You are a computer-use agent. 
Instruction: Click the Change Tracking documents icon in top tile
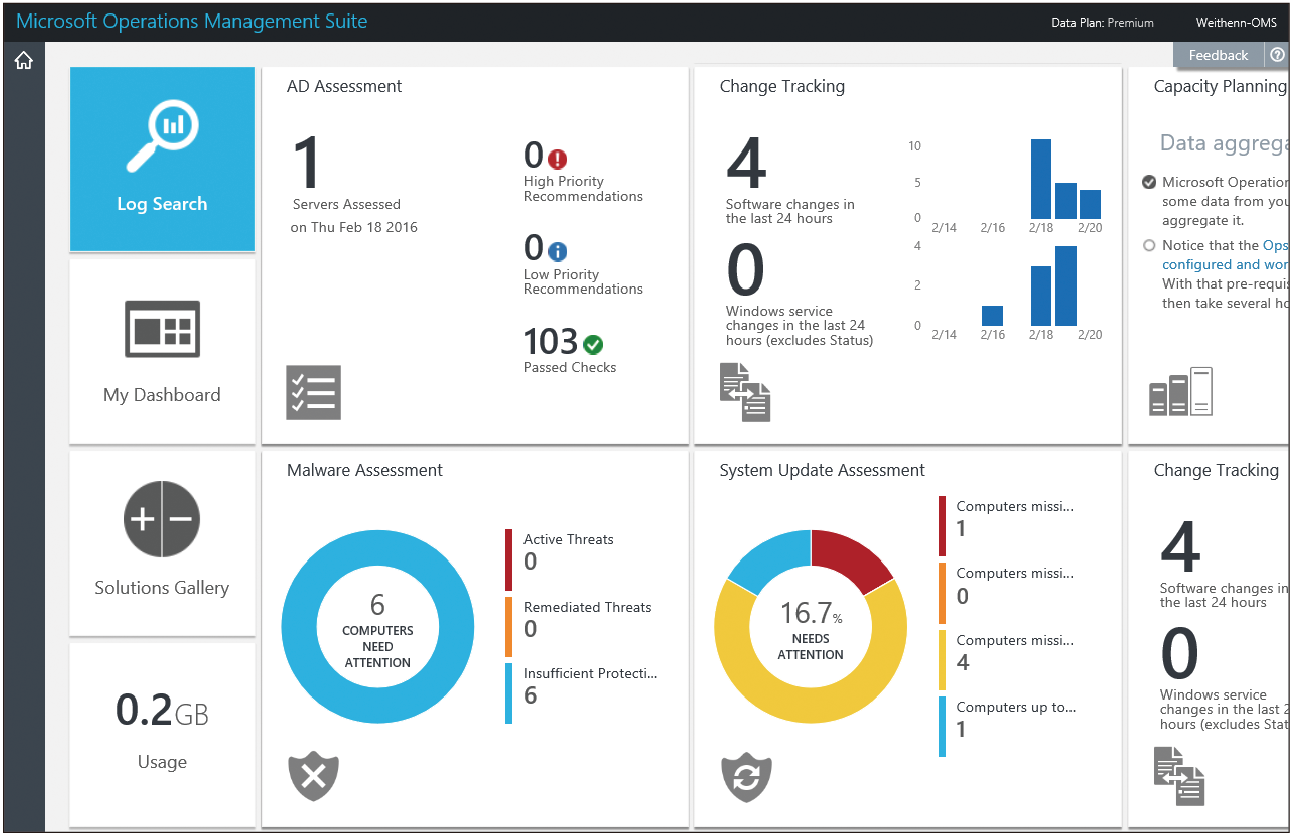tap(745, 392)
